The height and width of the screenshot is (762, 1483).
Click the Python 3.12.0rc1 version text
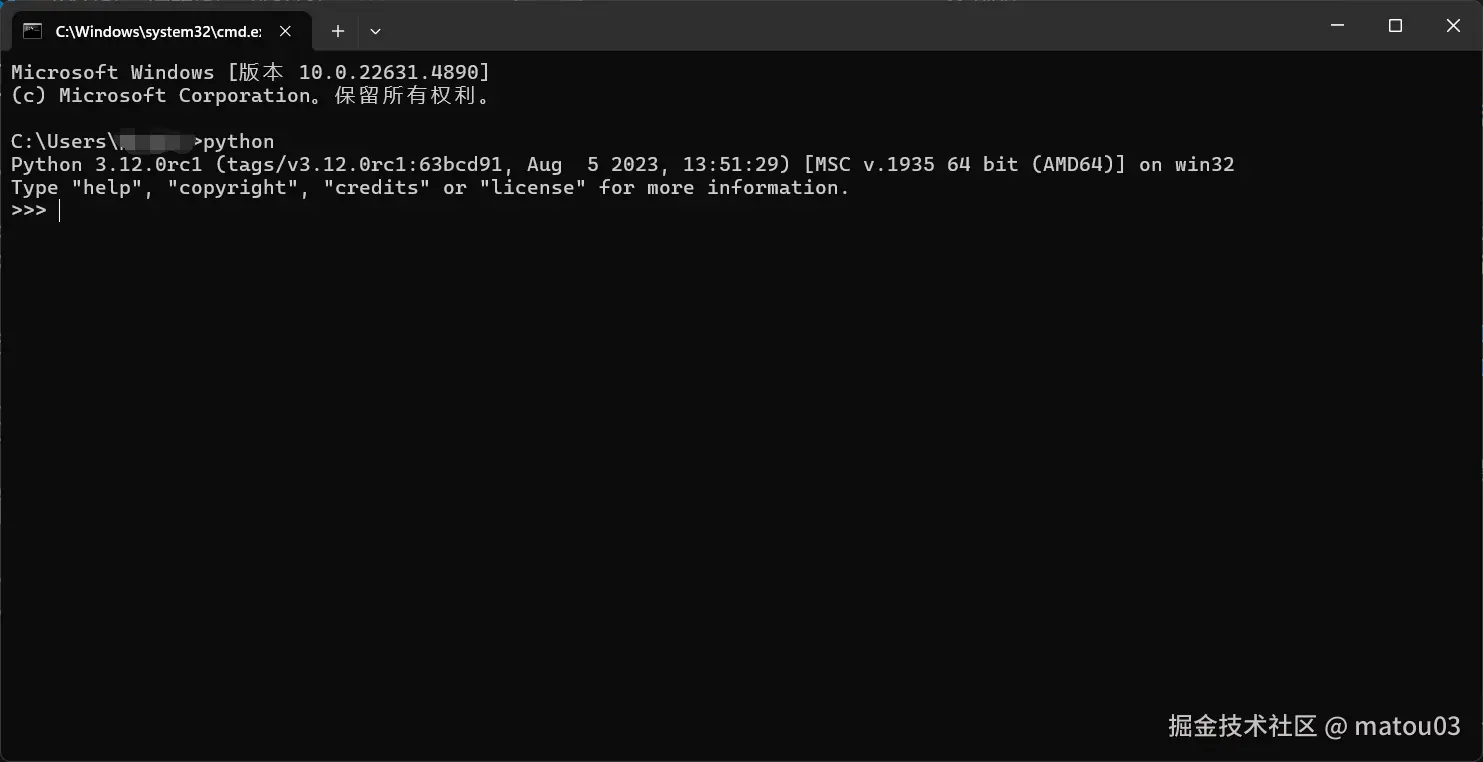[x=106, y=164]
